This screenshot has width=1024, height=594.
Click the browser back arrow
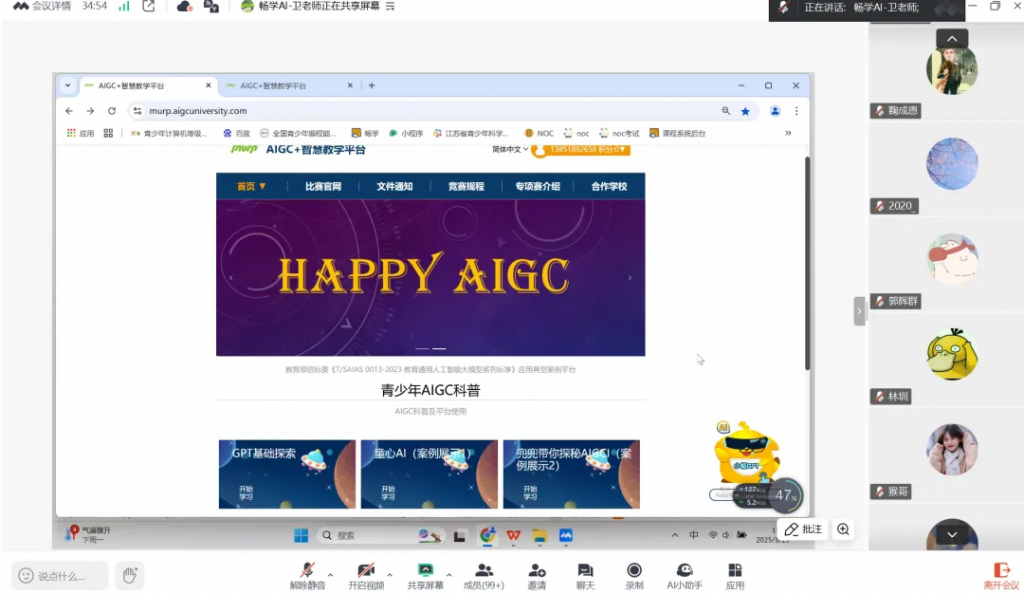pos(69,111)
